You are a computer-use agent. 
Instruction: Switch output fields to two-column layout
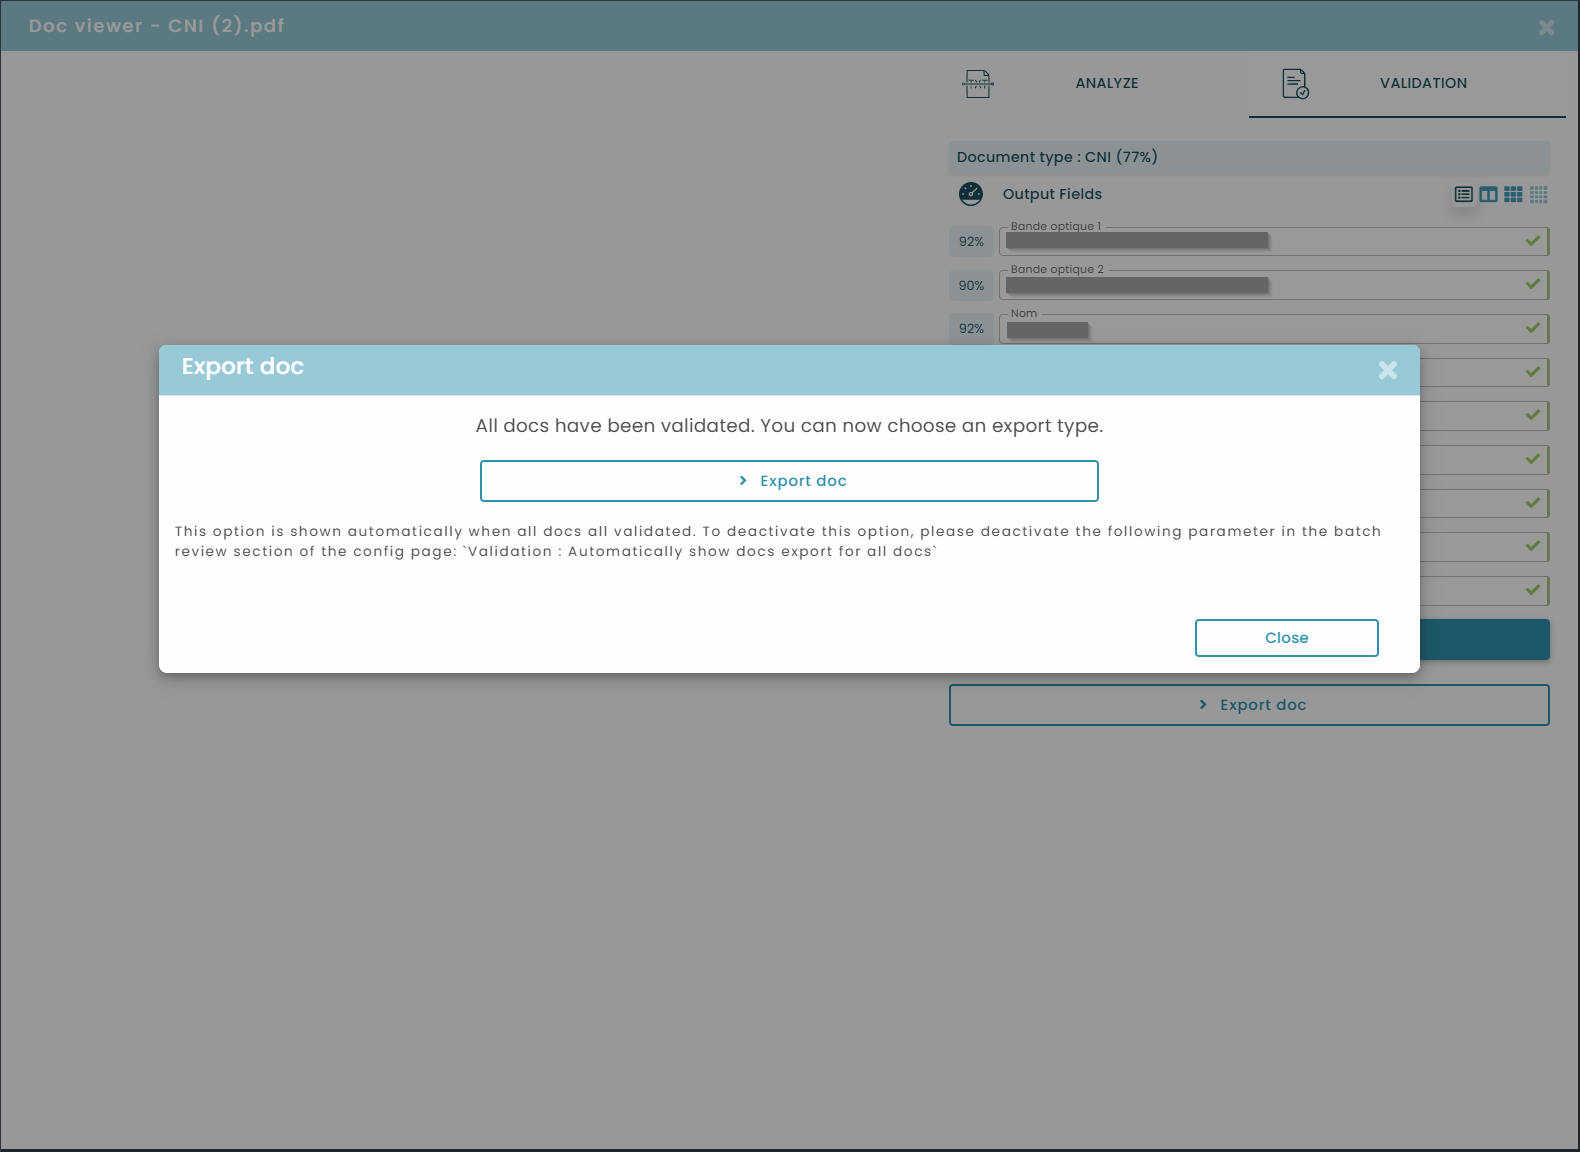1488,195
